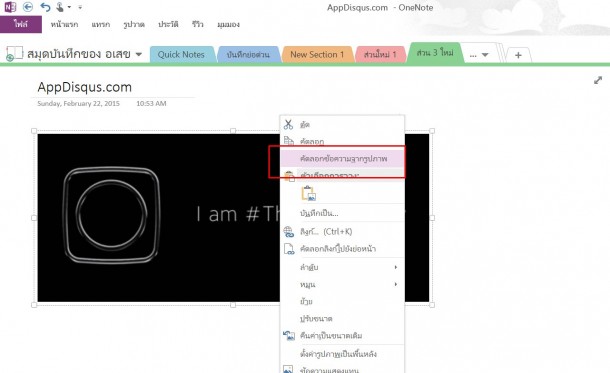Open the purple ไฟล์ (File) menu
610x373 pixels.
click(x=21, y=24)
